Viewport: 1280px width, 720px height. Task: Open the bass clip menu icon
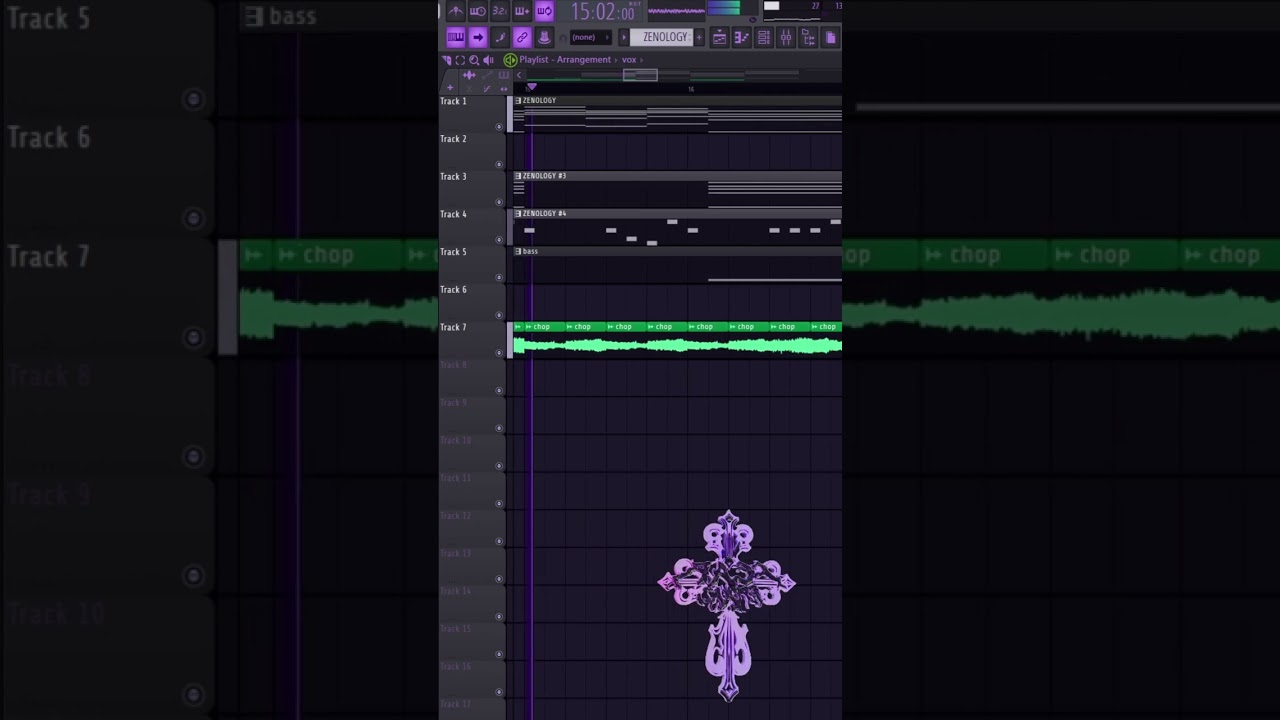(x=518, y=251)
